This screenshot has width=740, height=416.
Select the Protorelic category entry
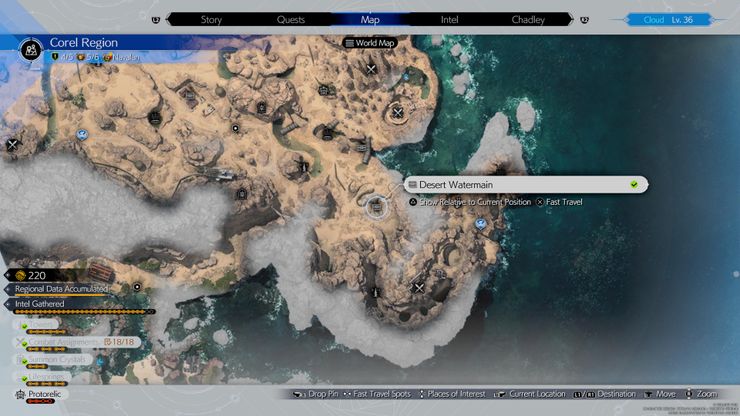tap(40, 396)
